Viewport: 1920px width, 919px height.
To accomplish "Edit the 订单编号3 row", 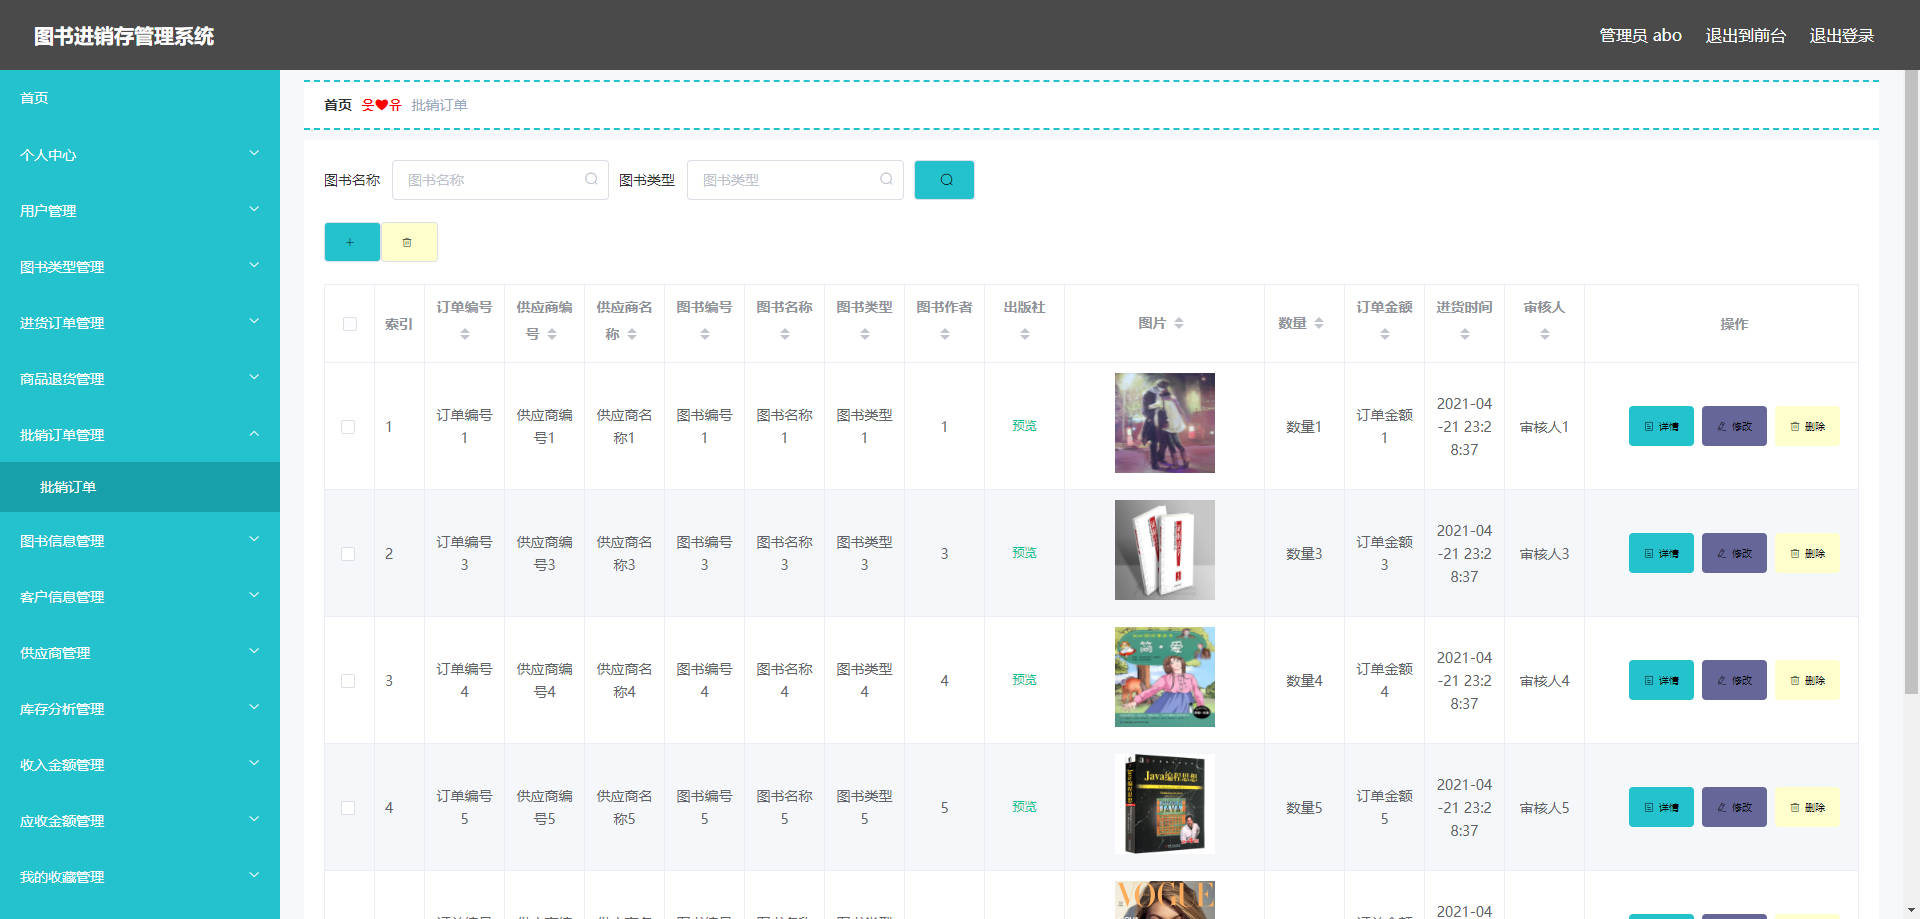I will 1734,553.
